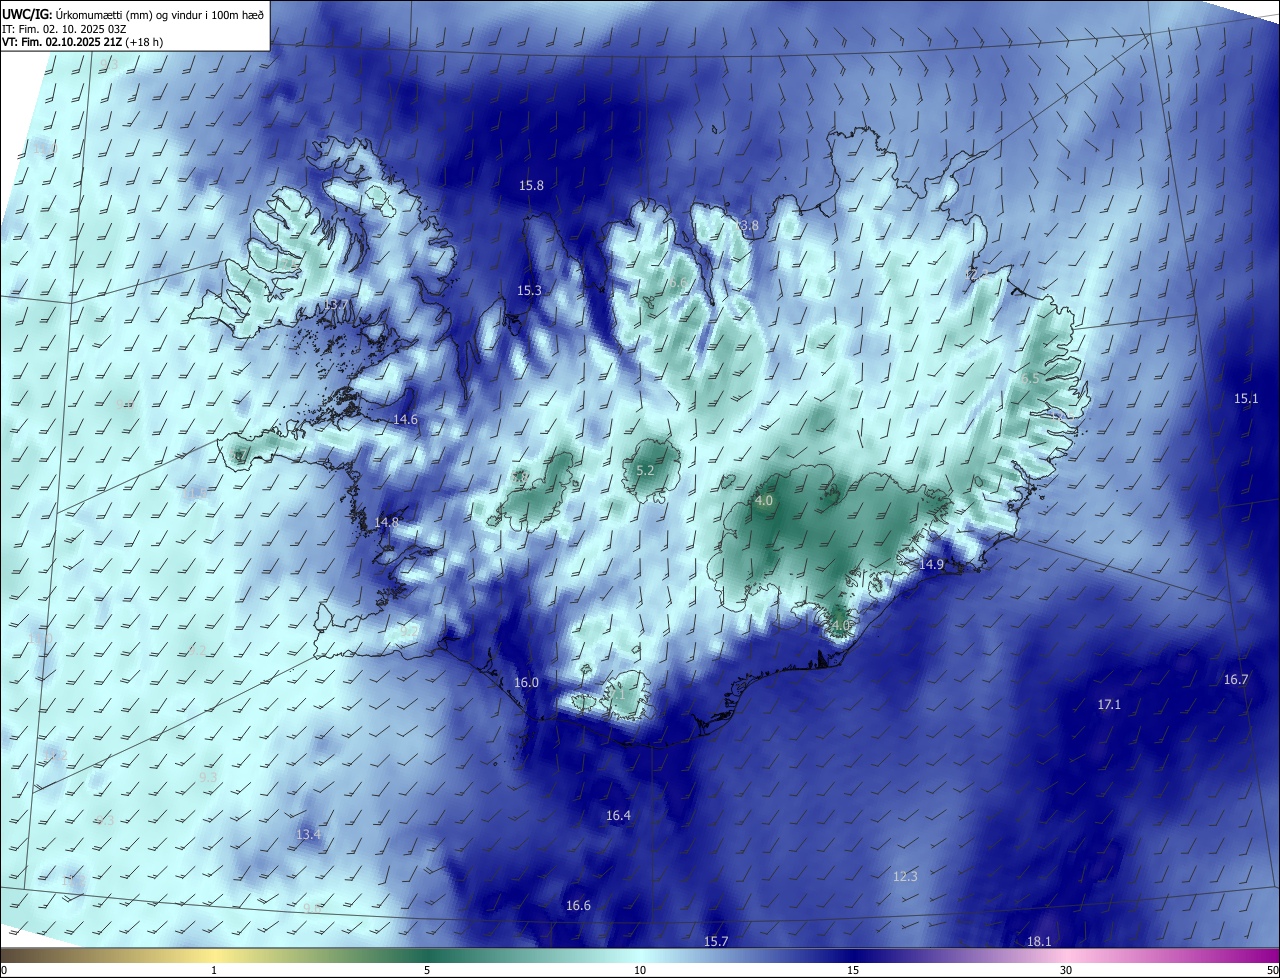Click the colour scale tick labelled 1
The width and height of the screenshot is (1280, 978).
(214, 971)
